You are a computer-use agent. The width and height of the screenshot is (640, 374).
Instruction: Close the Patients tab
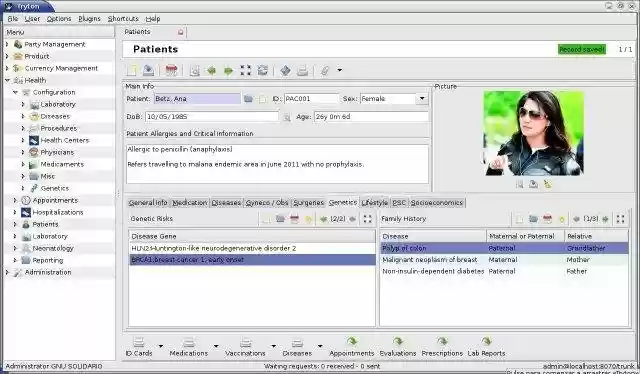(x=180, y=32)
